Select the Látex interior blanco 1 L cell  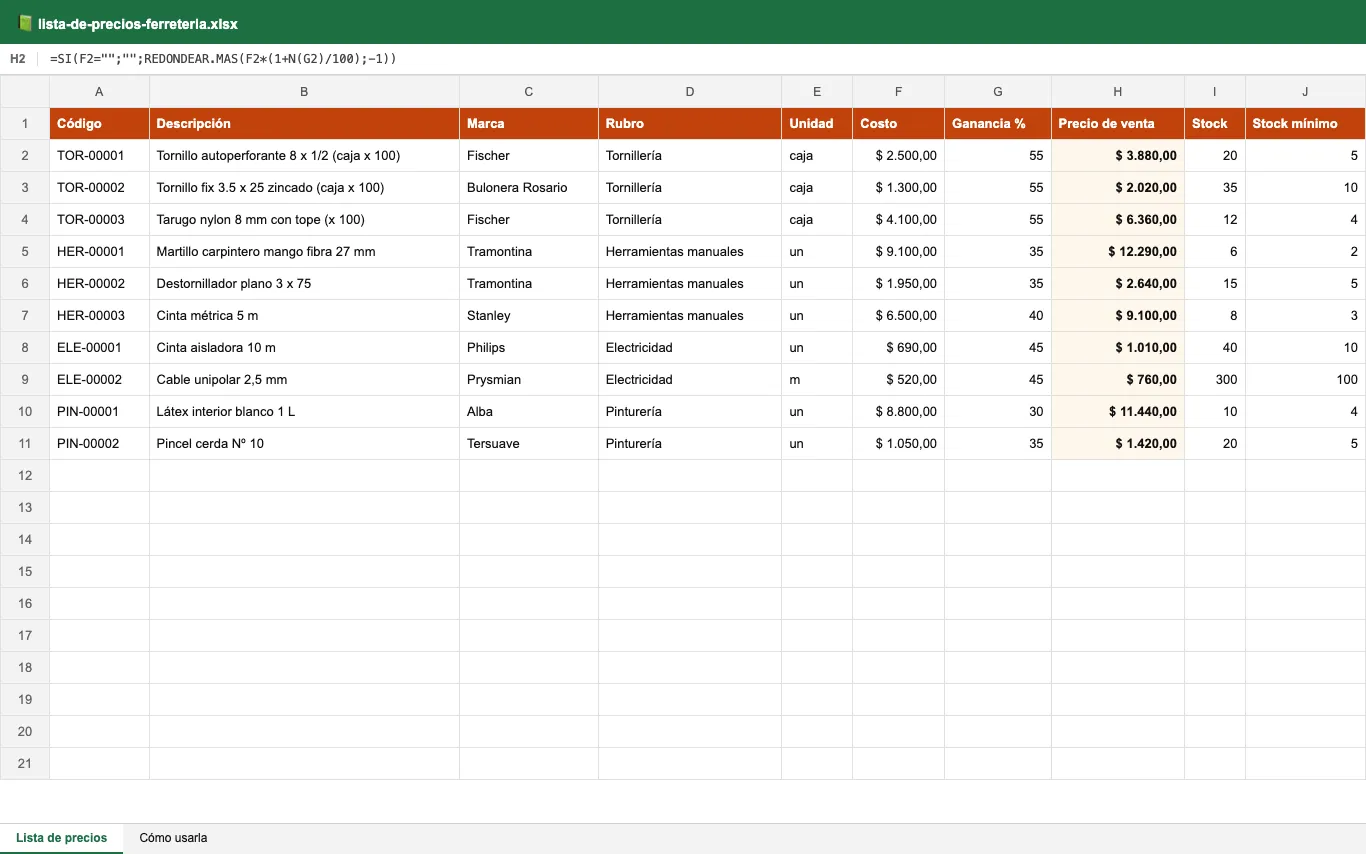click(x=304, y=412)
